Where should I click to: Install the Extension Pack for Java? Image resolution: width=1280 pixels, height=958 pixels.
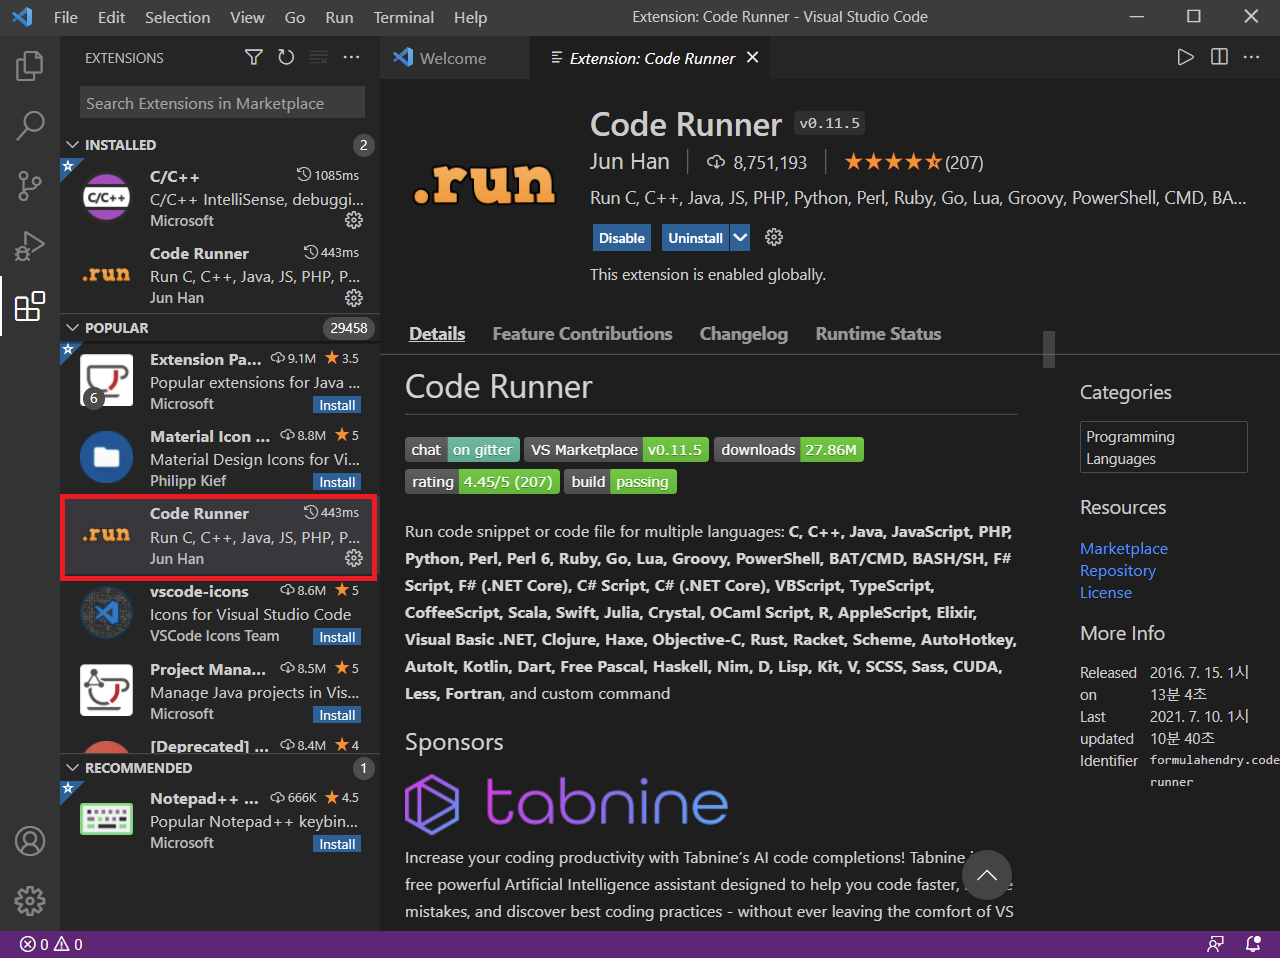point(337,405)
